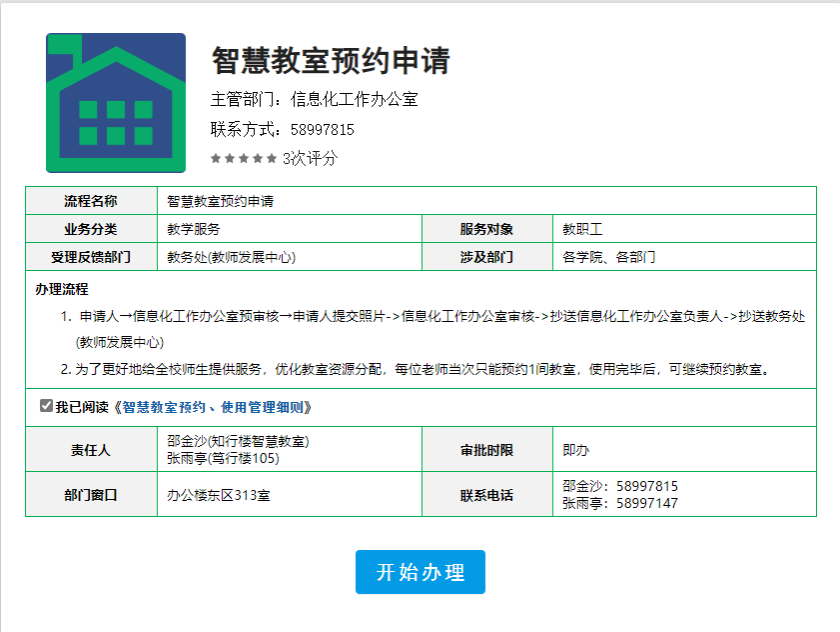Click the 责任人 label cell
Image resolution: width=840 pixels, height=632 pixels.
click(x=91, y=450)
